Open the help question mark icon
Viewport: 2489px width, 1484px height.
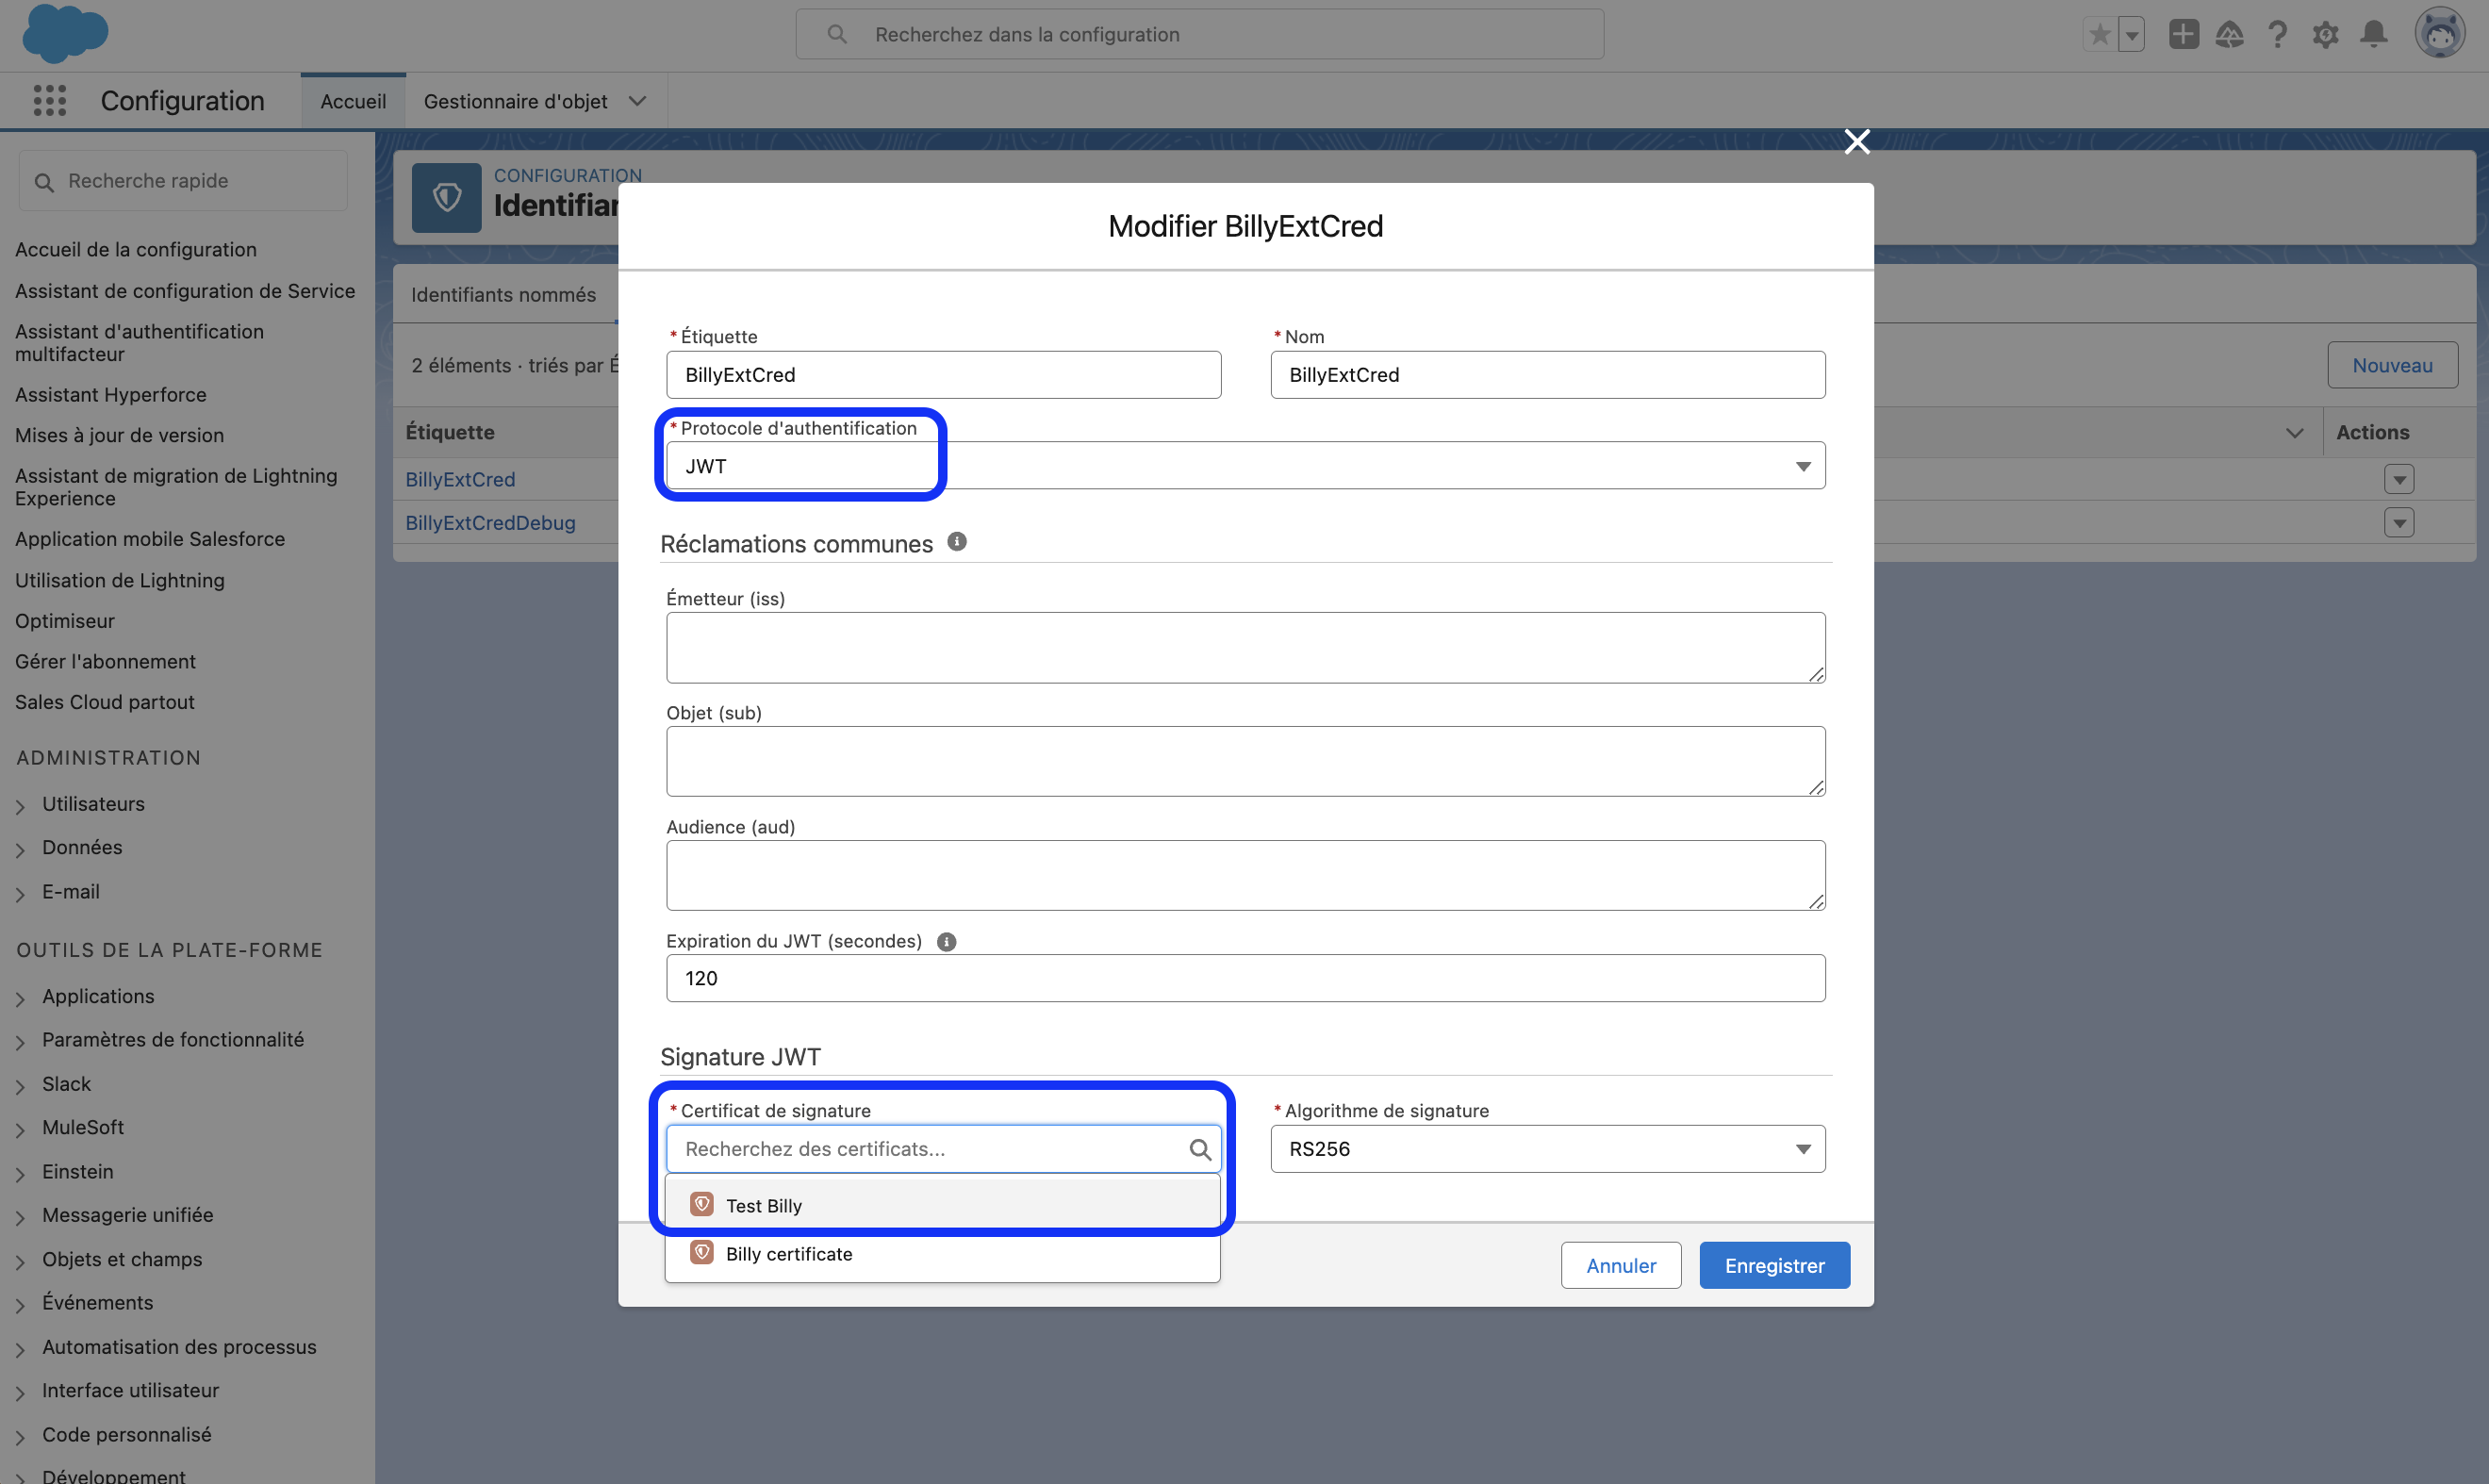point(2277,35)
